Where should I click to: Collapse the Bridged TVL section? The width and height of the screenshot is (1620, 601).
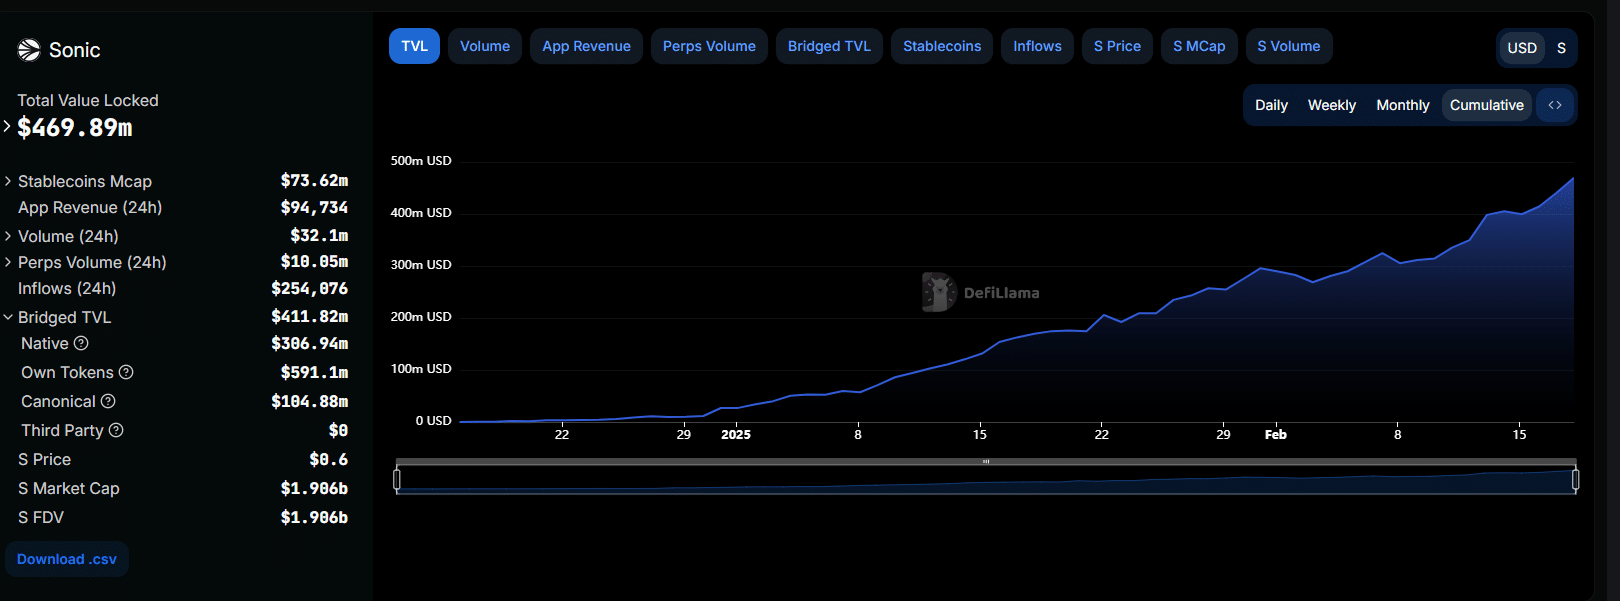8,317
